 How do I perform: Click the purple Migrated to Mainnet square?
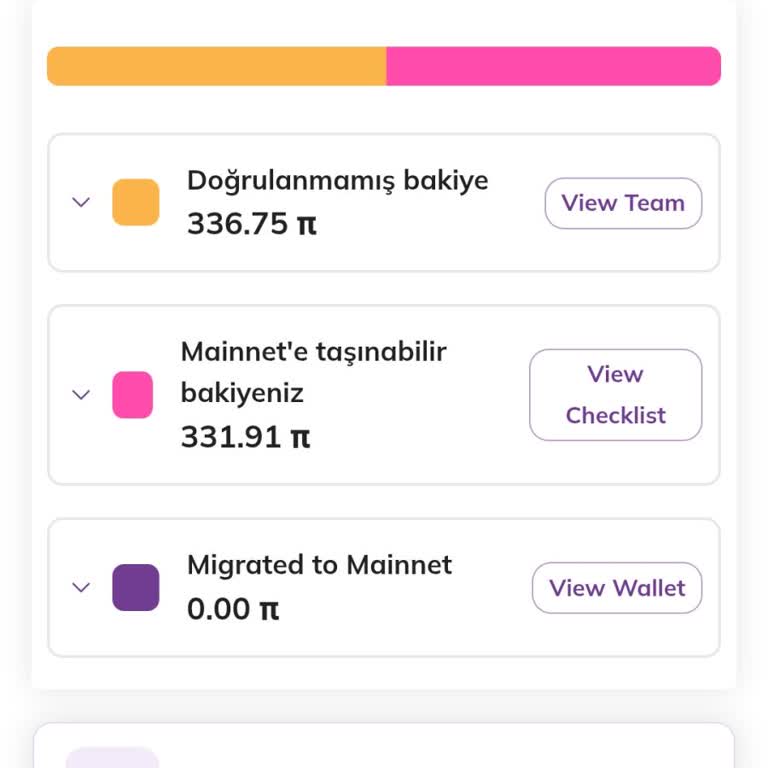[136, 588]
